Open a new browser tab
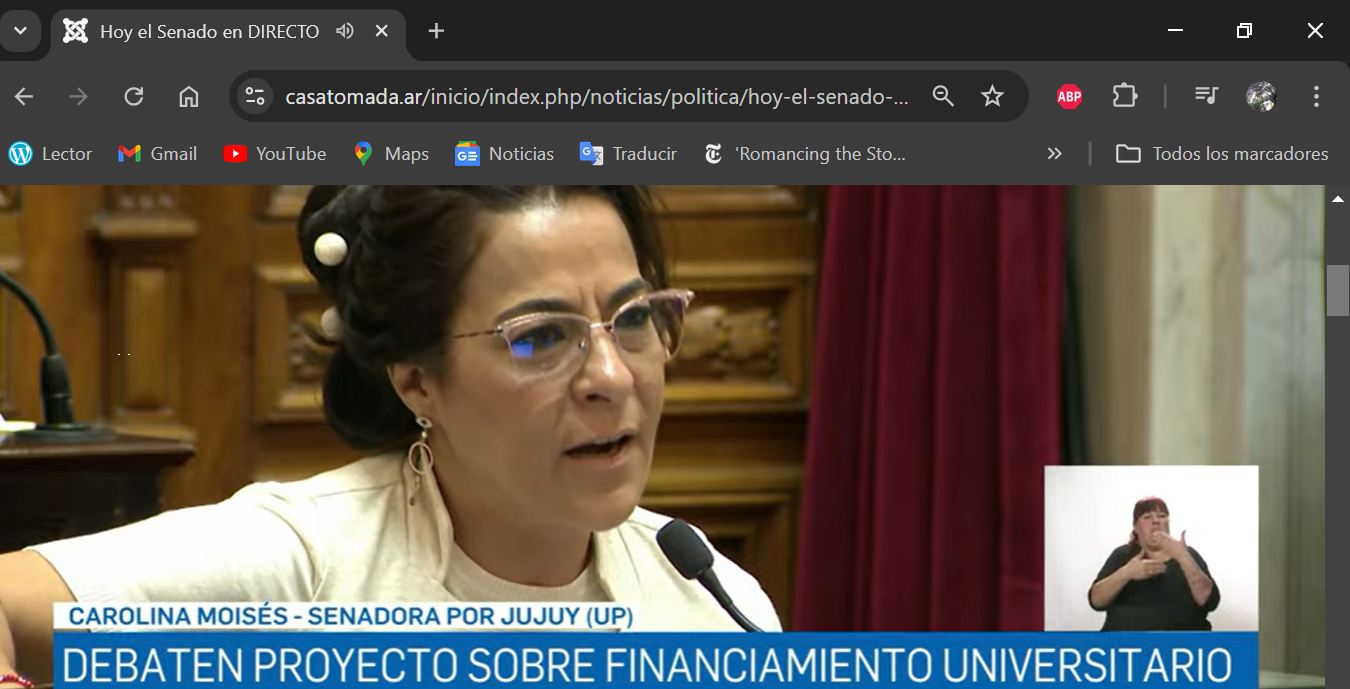 click(x=436, y=31)
